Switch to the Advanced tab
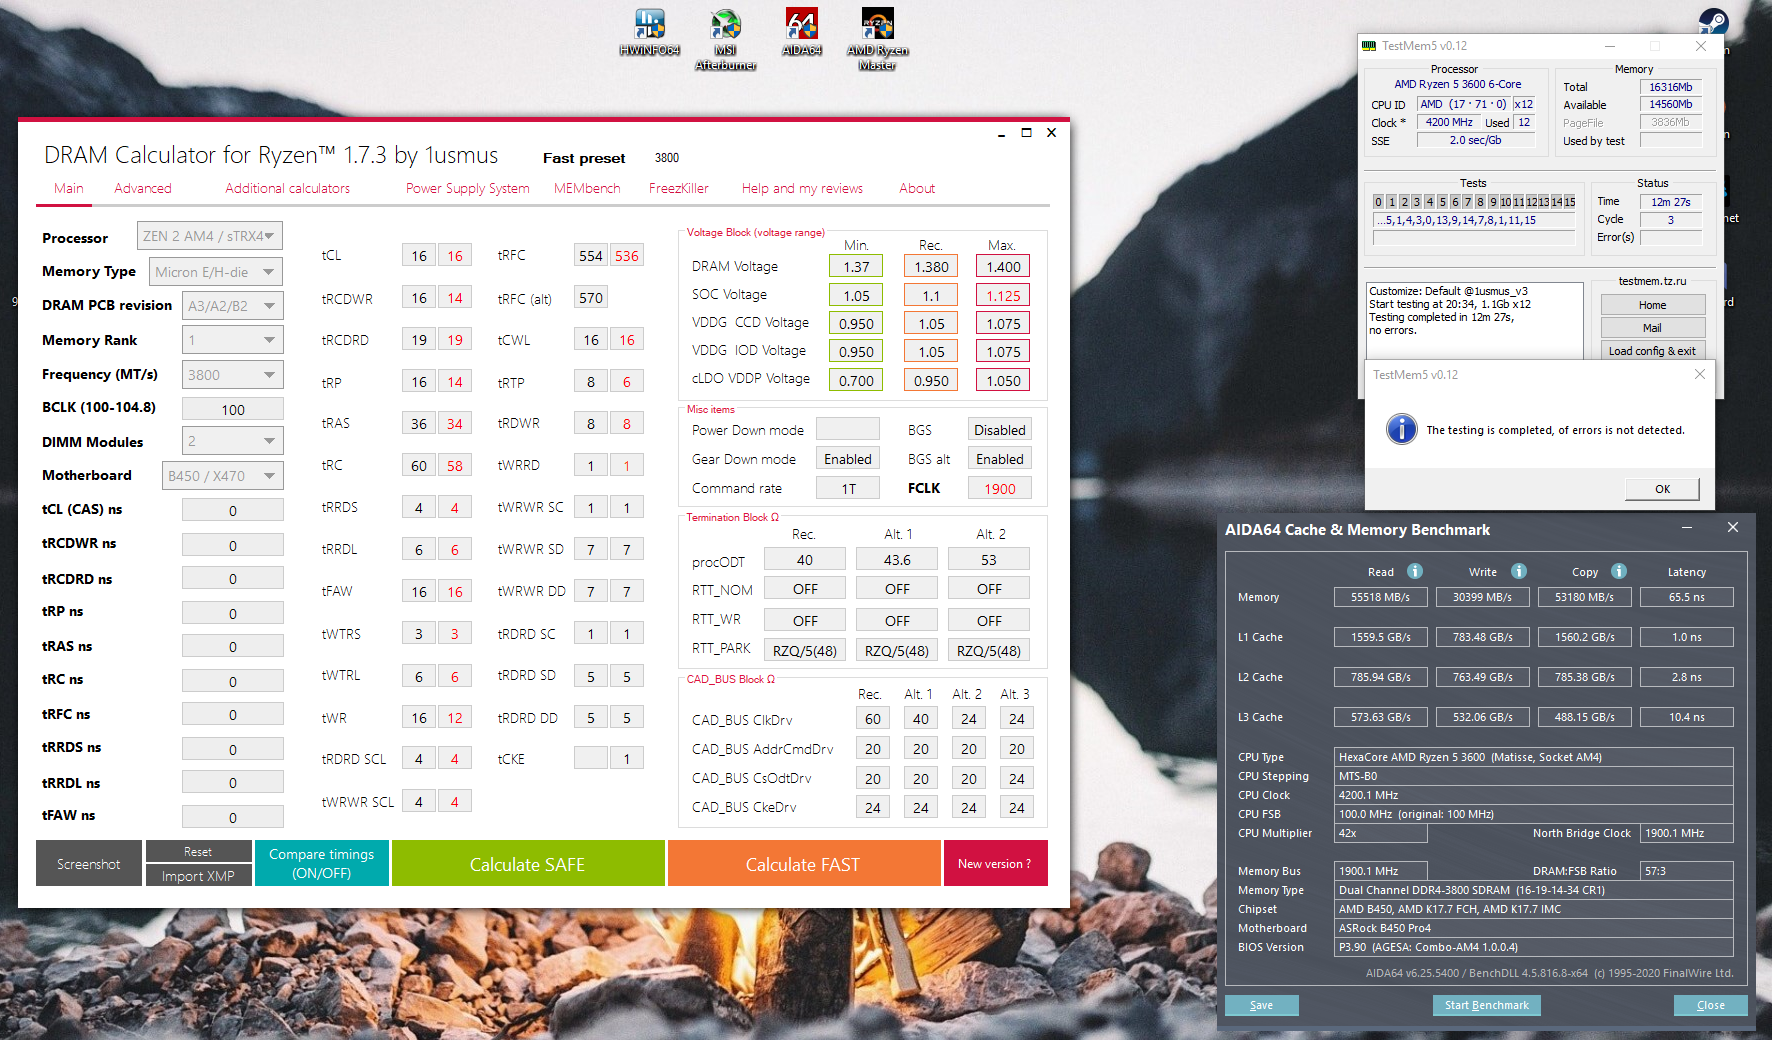 click(x=143, y=188)
